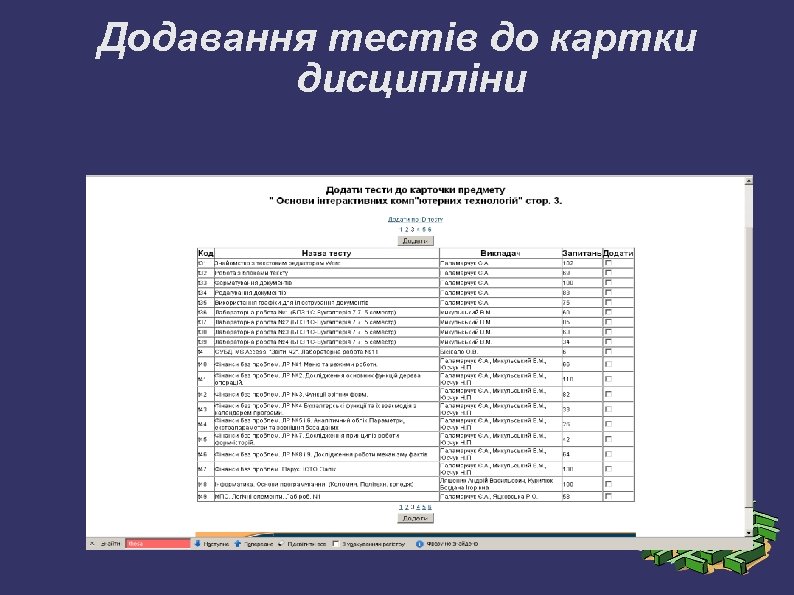Click the Підсвітити все highlighter icon

pos(282,543)
